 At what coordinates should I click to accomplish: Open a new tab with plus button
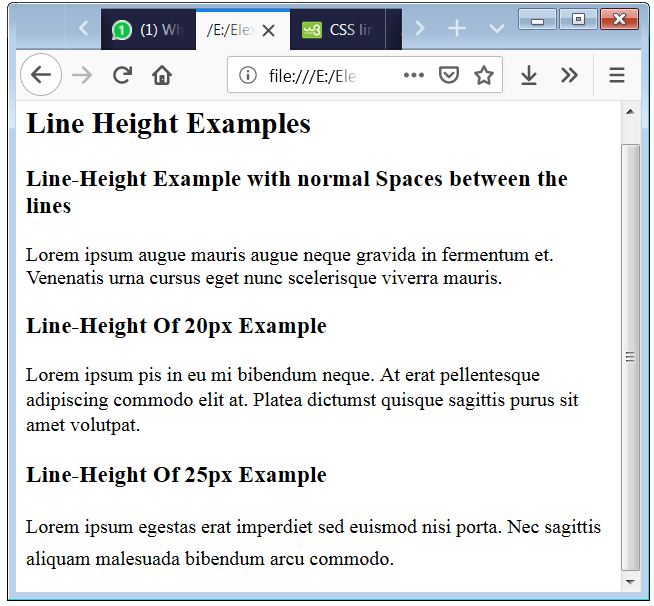457,29
